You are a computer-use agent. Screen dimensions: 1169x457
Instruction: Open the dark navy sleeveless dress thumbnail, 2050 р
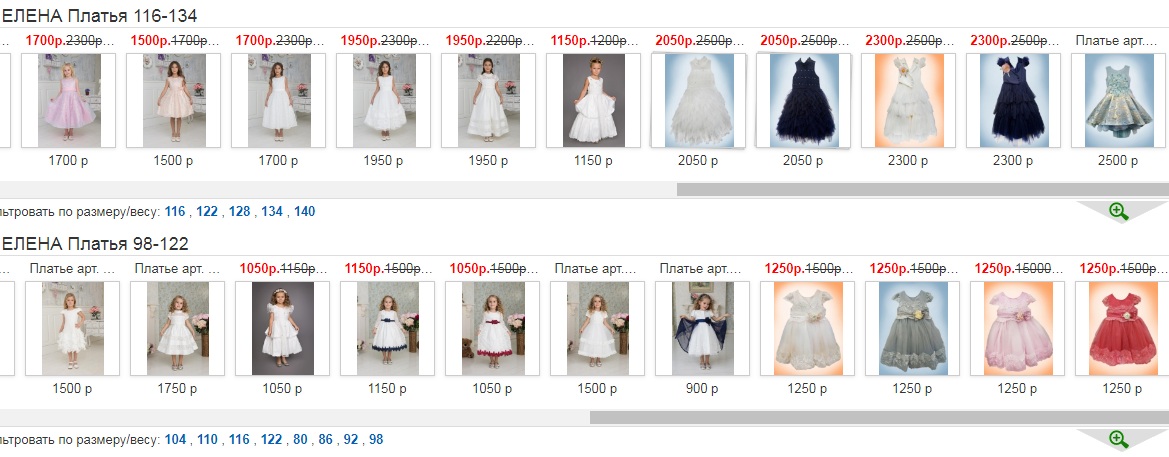pos(804,101)
